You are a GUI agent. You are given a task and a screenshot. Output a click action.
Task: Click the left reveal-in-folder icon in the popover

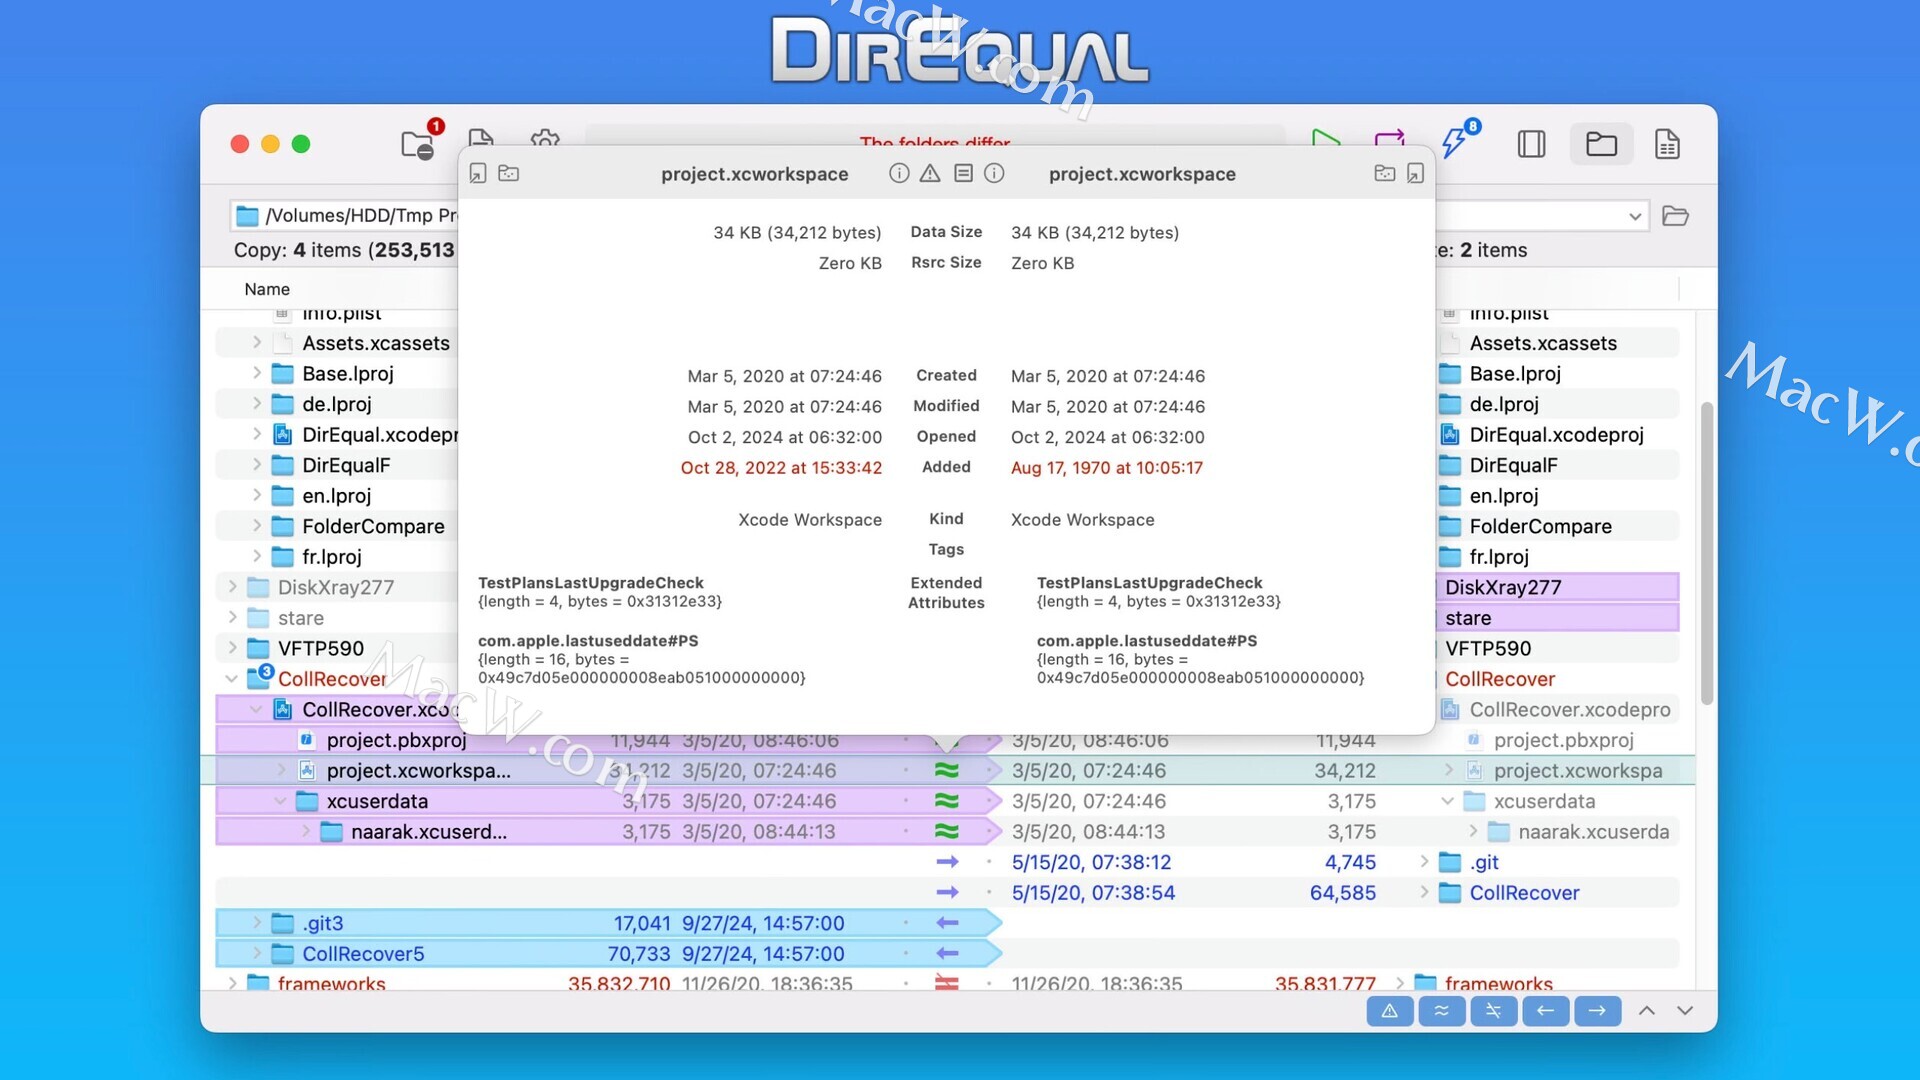pos(509,174)
